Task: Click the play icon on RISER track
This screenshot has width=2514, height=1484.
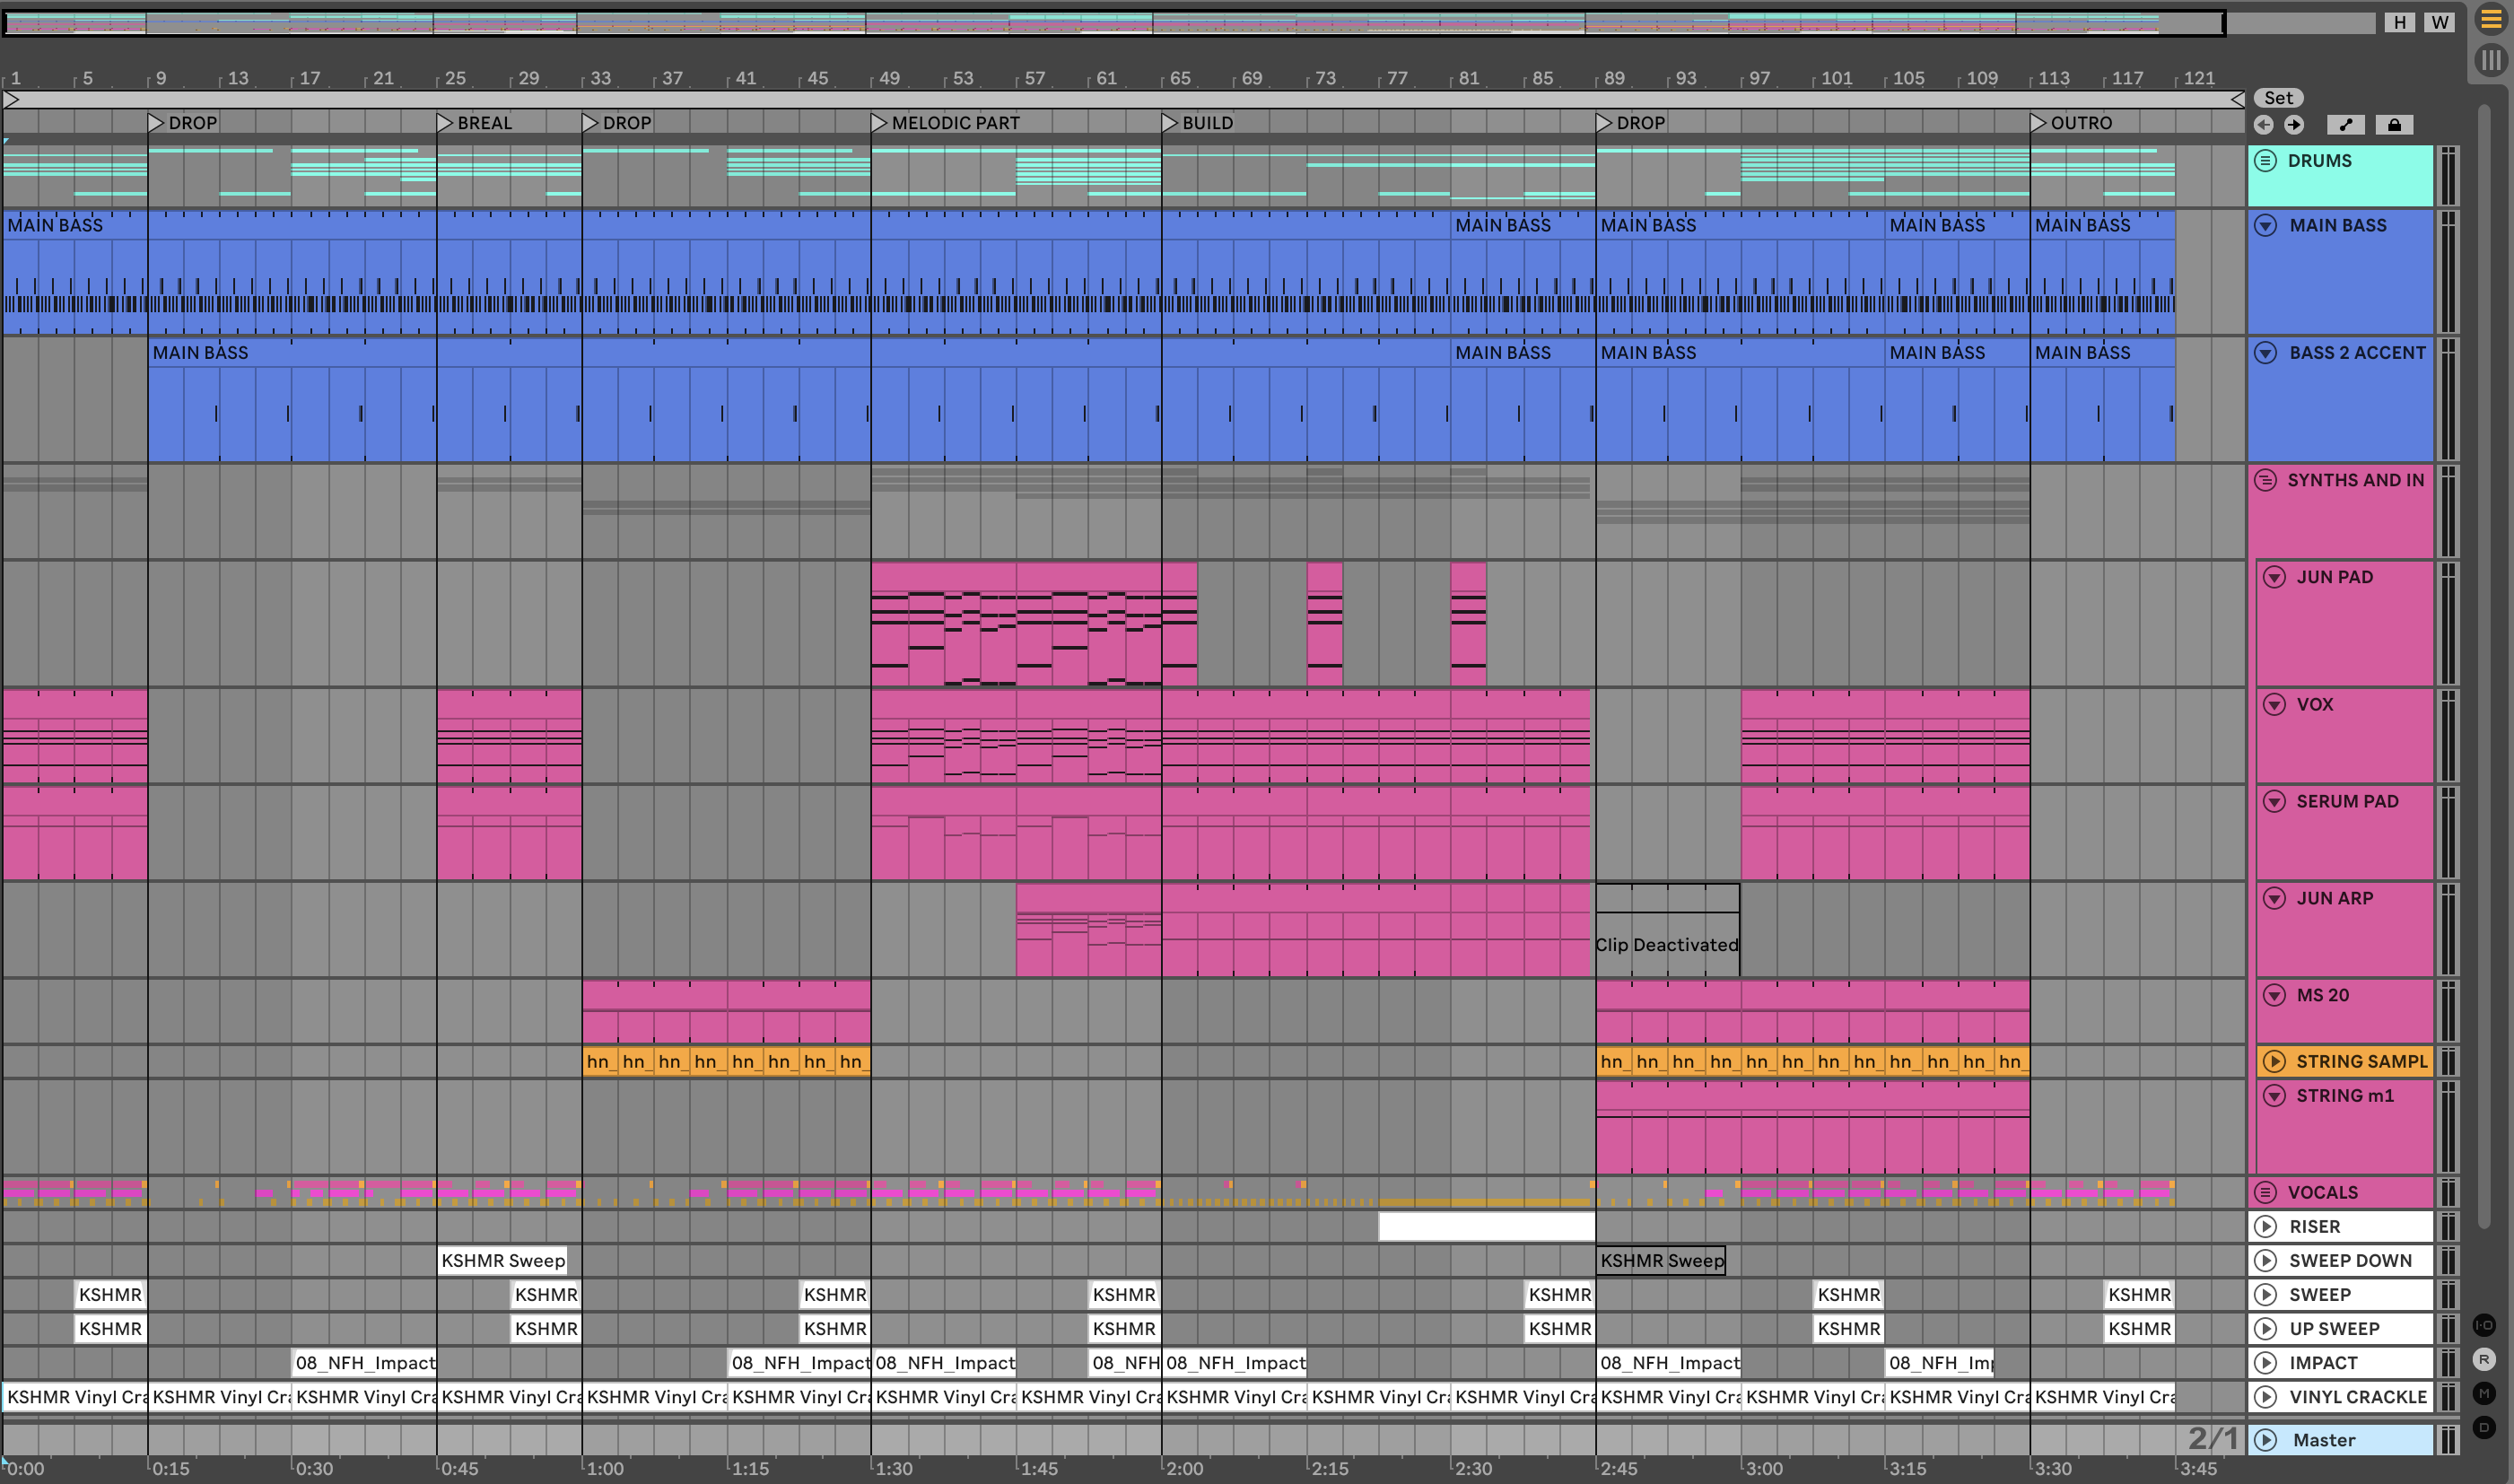Action: [2266, 1226]
